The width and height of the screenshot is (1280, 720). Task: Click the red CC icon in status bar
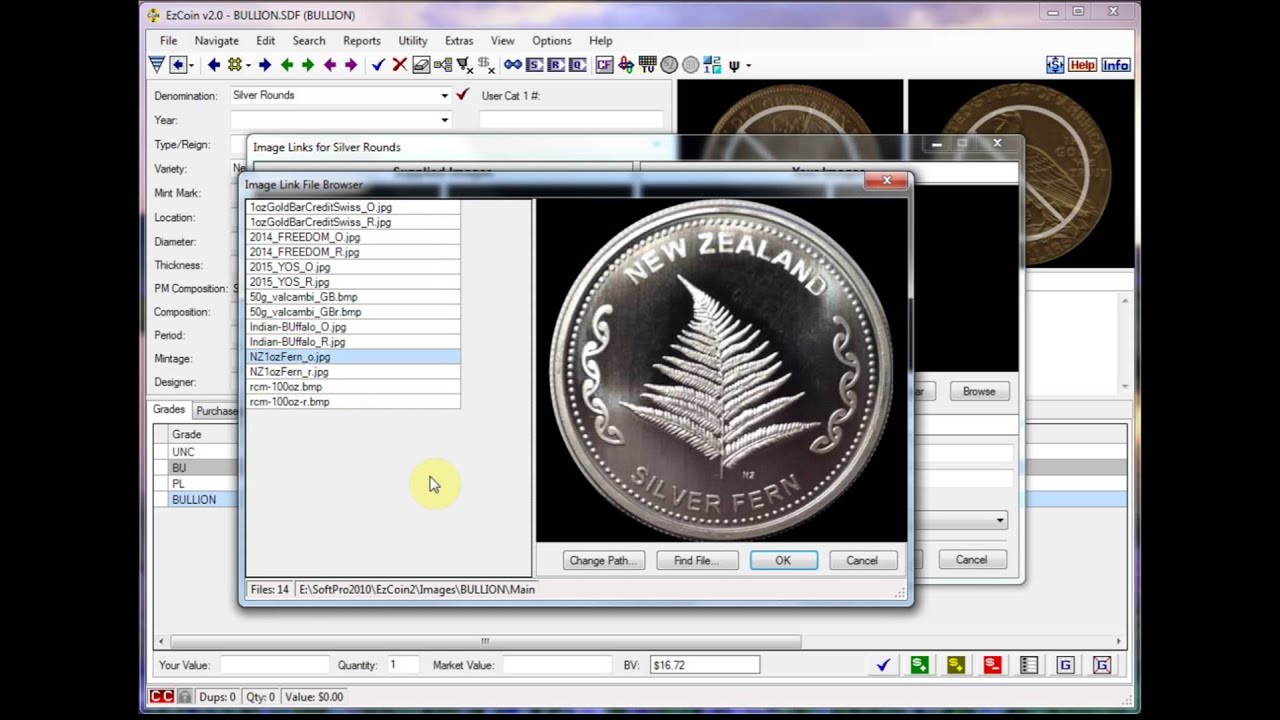(x=161, y=697)
